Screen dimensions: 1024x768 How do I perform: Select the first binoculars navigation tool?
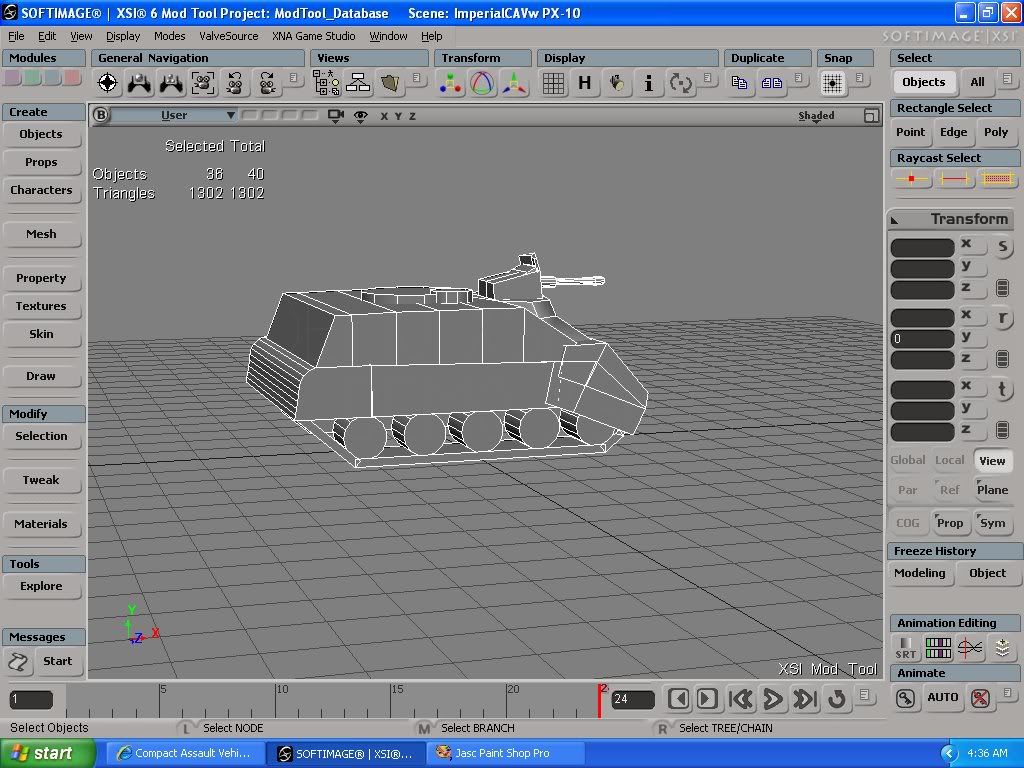pyautogui.click(x=139, y=83)
